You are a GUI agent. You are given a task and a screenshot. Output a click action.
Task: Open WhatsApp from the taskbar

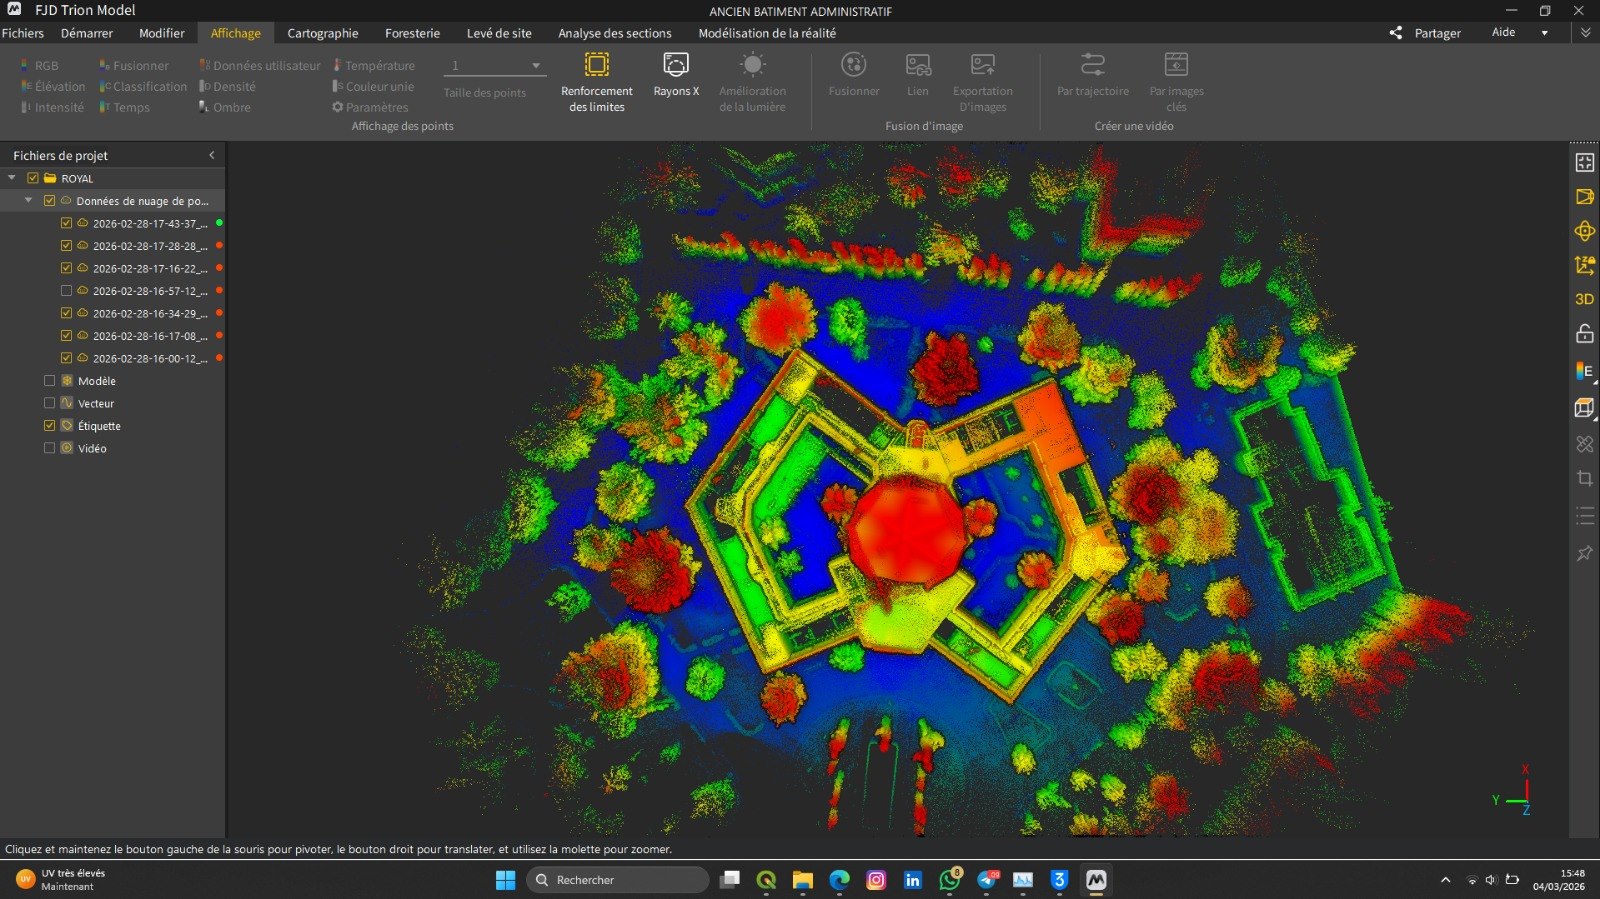(x=949, y=880)
